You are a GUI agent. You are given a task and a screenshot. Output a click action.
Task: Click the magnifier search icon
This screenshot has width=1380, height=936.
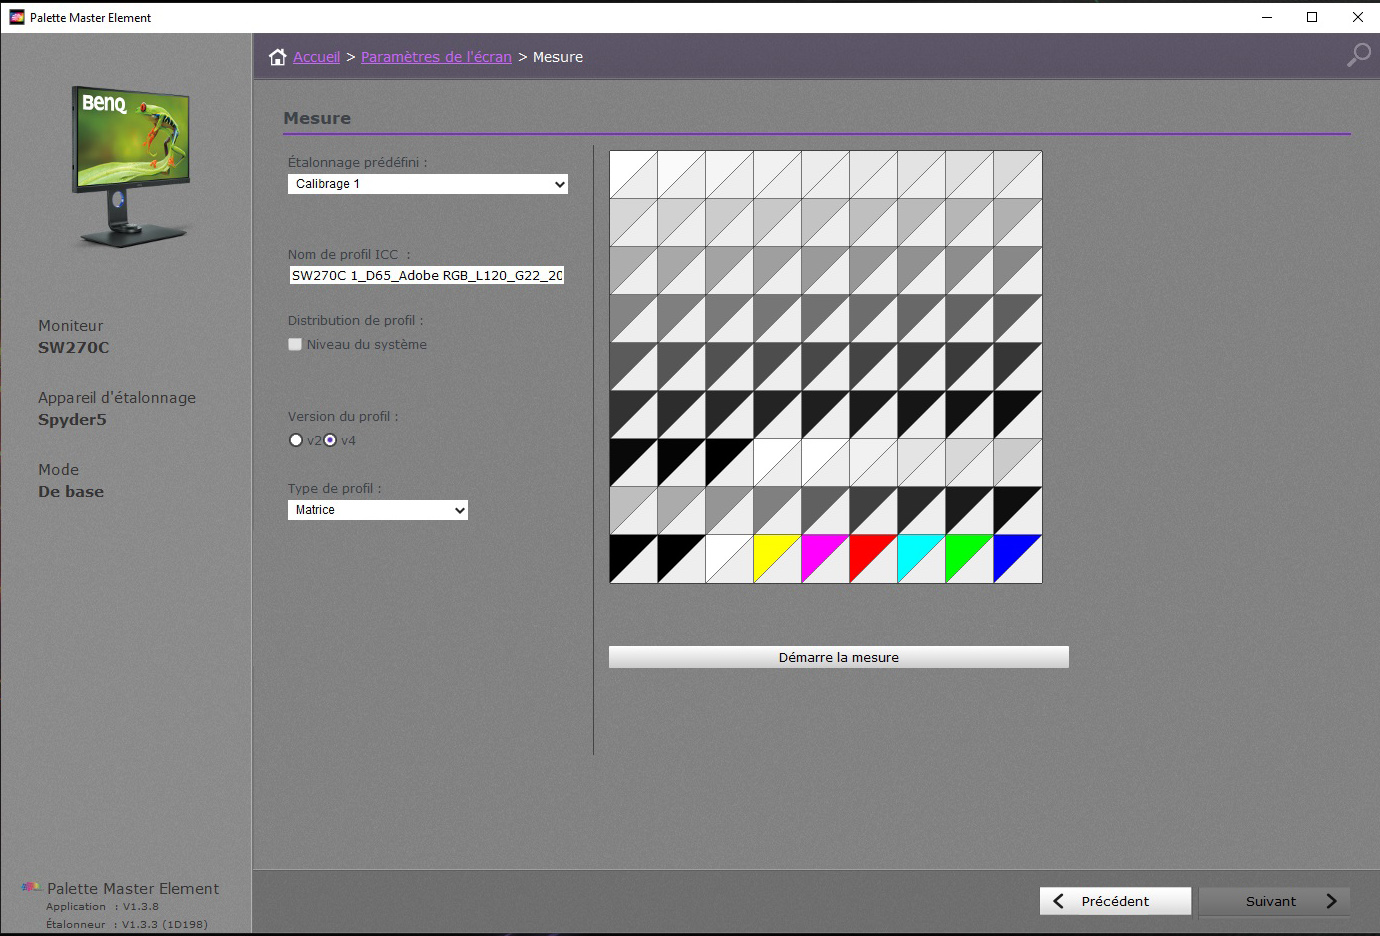coord(1358,55)
